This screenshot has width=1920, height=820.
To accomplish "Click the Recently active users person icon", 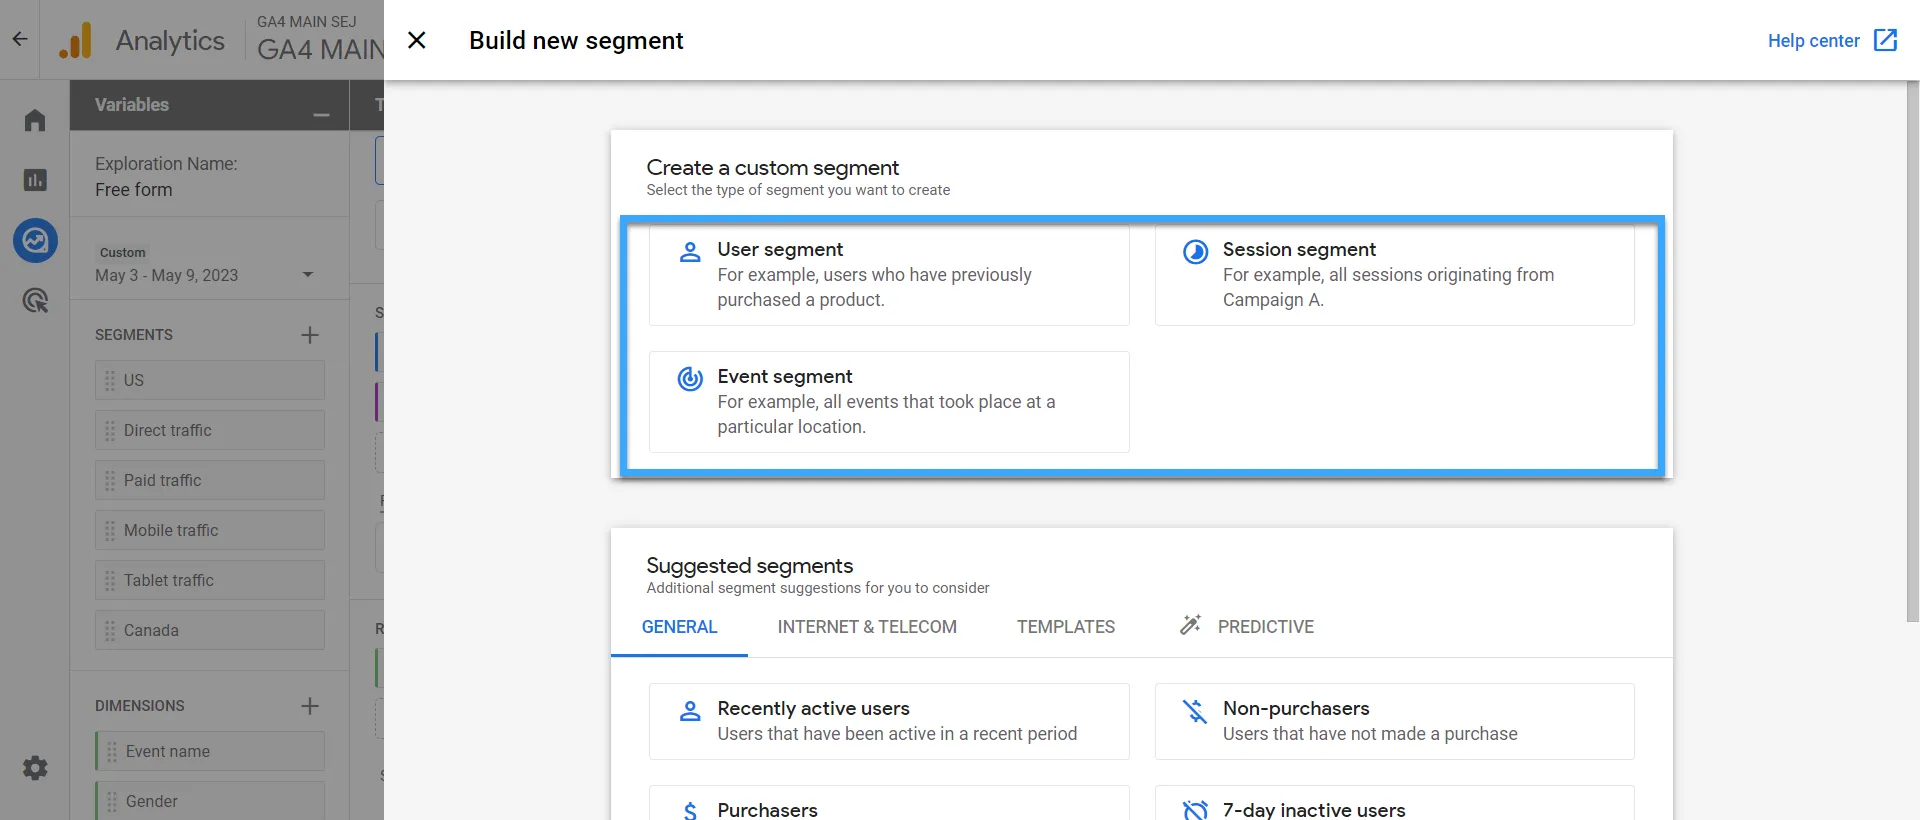I will tap(690, 711).
